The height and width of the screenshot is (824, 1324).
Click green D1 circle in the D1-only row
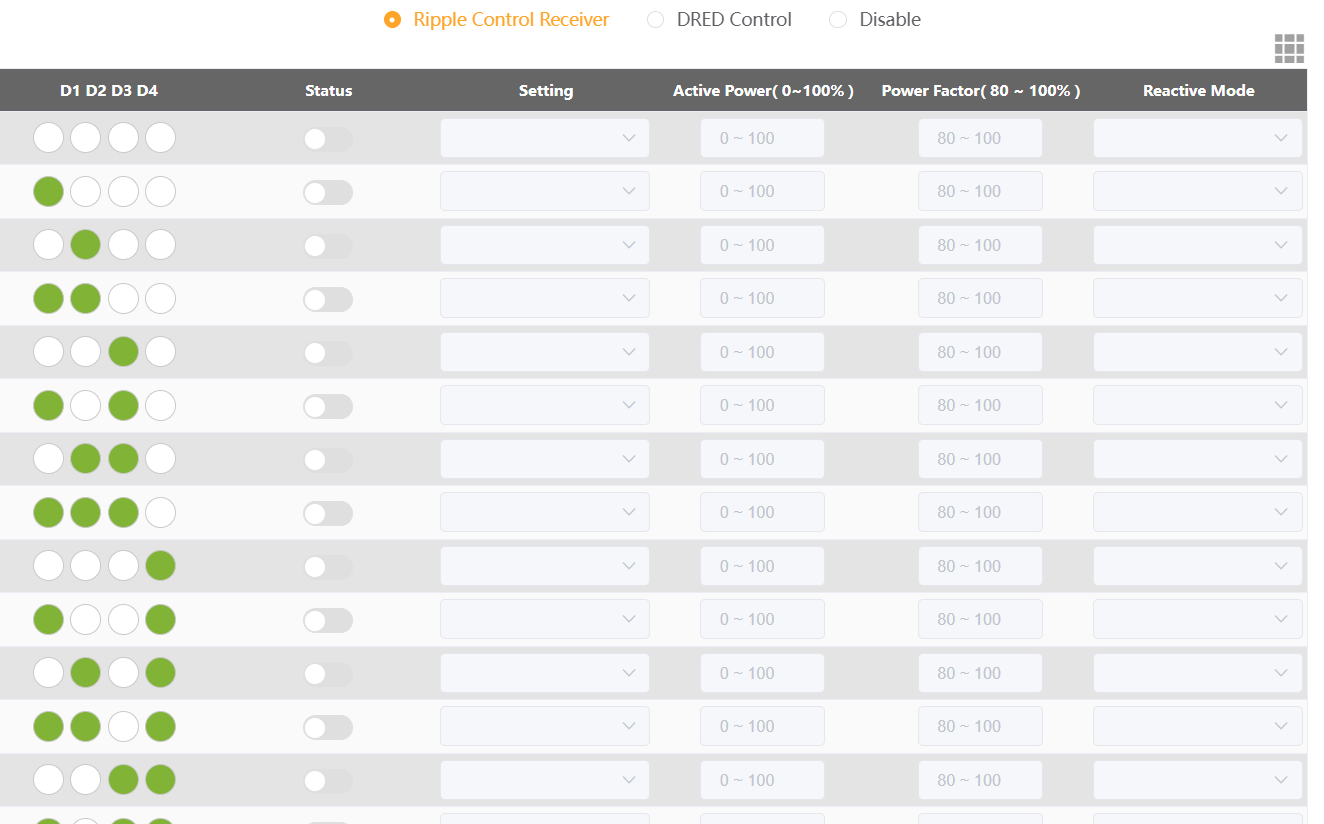tap(48, 191)
